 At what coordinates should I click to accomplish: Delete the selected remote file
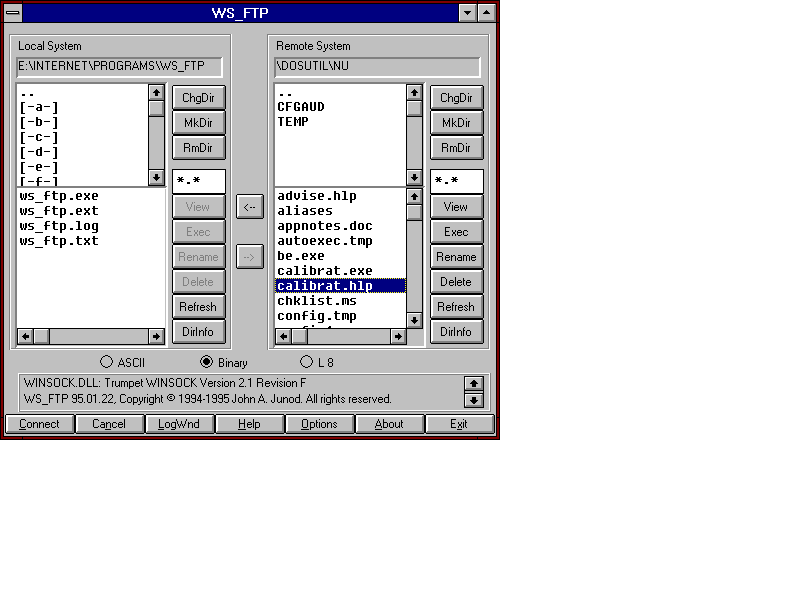457,282
